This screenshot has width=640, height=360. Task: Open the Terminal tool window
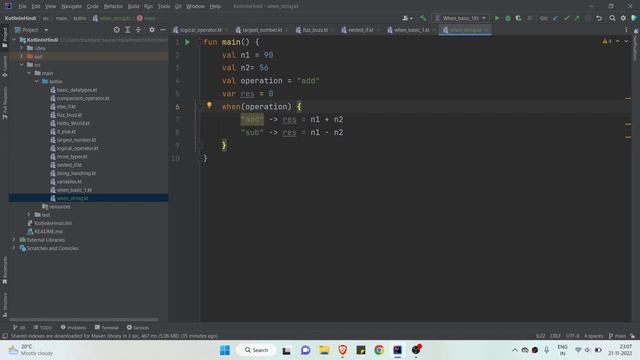107,327
